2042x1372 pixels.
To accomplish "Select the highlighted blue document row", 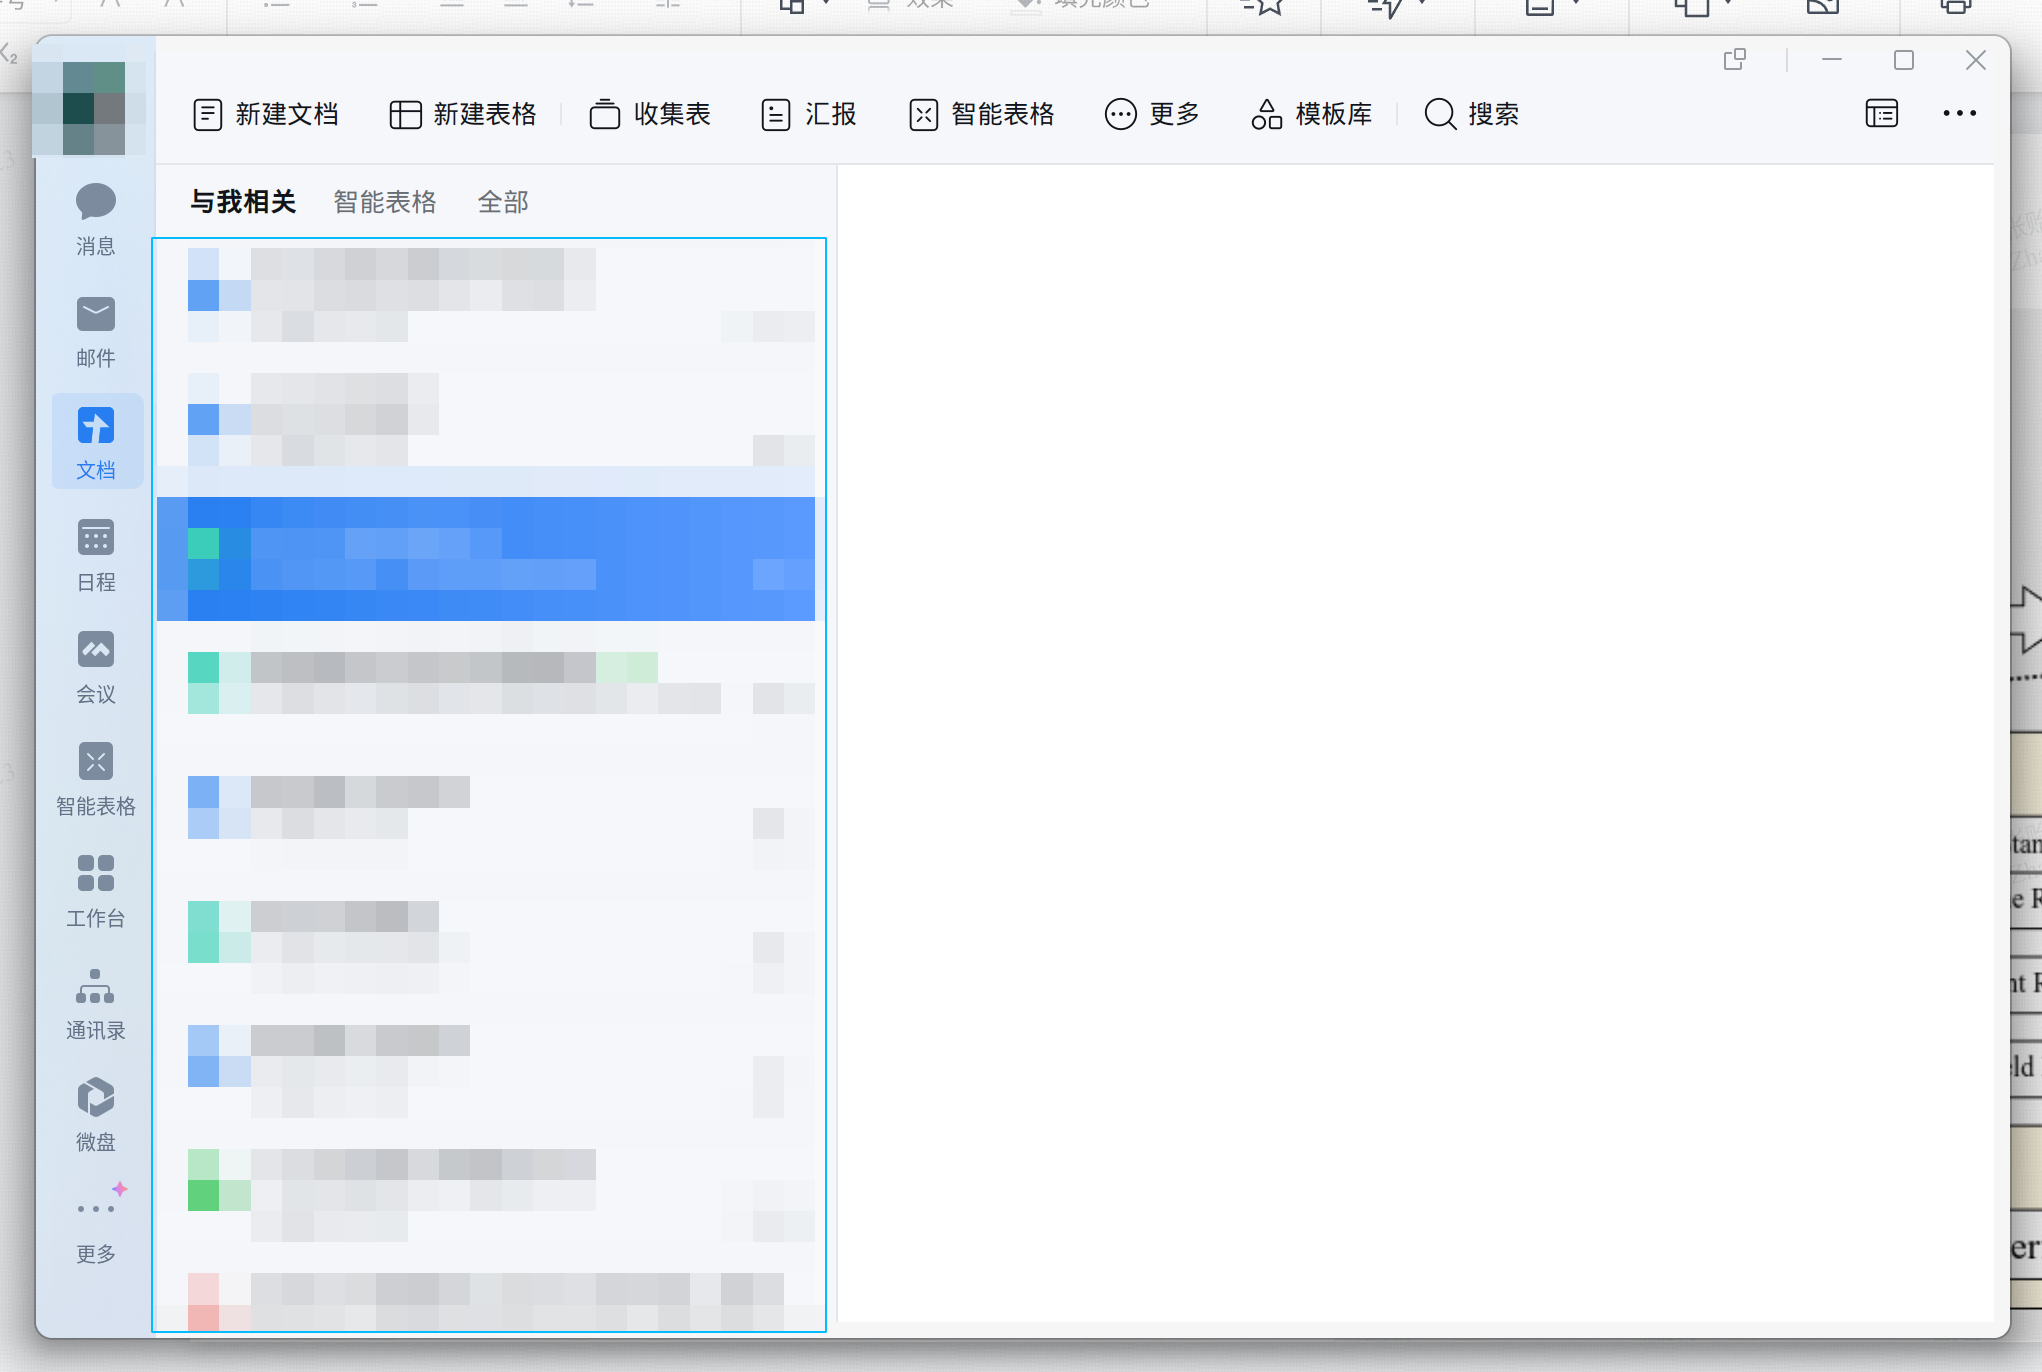I will click(x=486, y=559).
